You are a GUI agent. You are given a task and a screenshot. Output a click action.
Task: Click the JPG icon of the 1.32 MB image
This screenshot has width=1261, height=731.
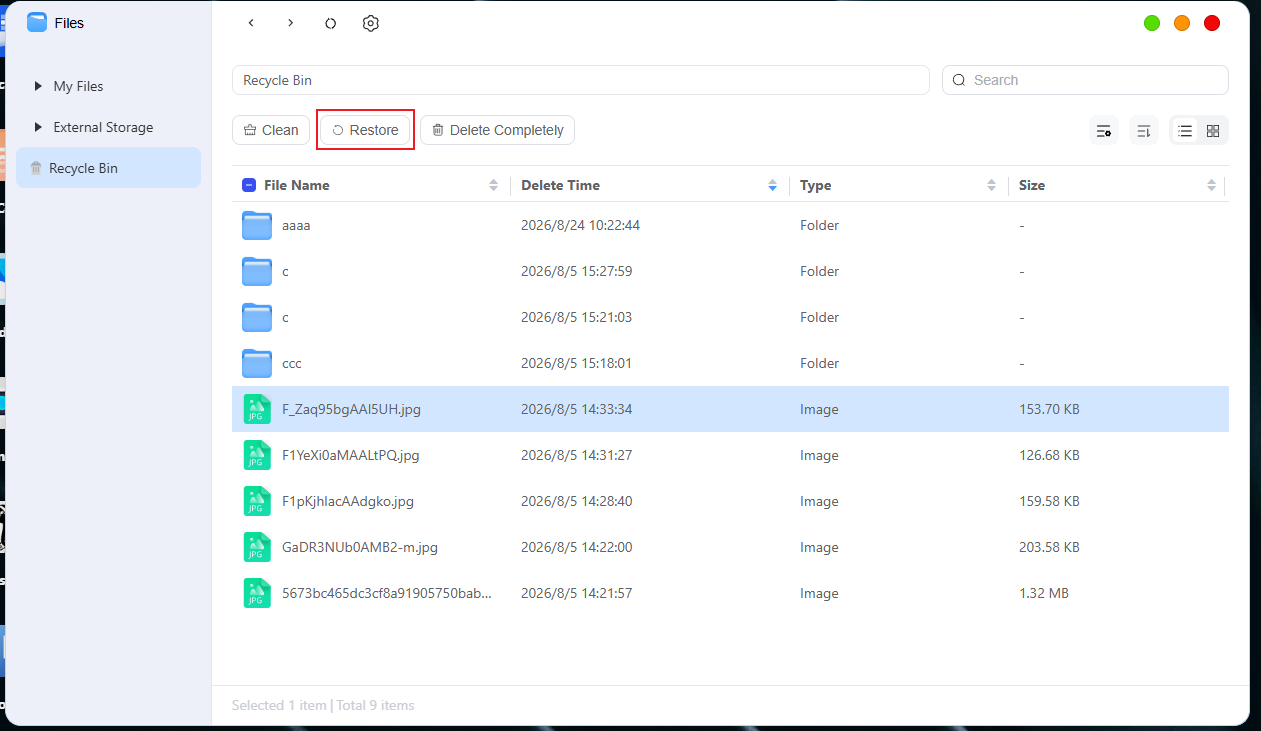[257, 593]
